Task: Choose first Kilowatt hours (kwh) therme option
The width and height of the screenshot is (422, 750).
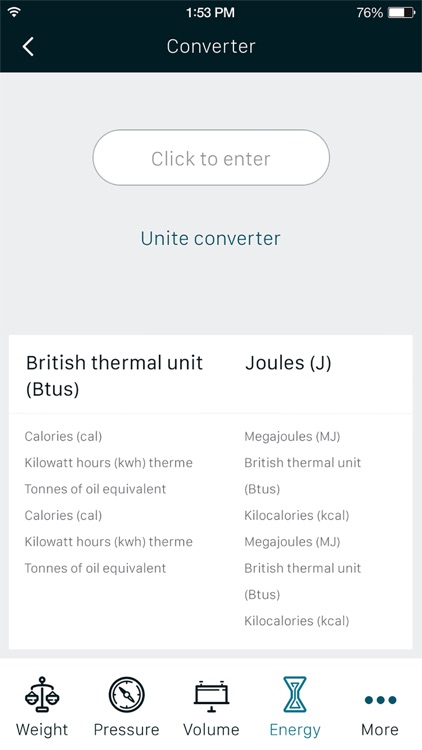Action: point(109,463)
